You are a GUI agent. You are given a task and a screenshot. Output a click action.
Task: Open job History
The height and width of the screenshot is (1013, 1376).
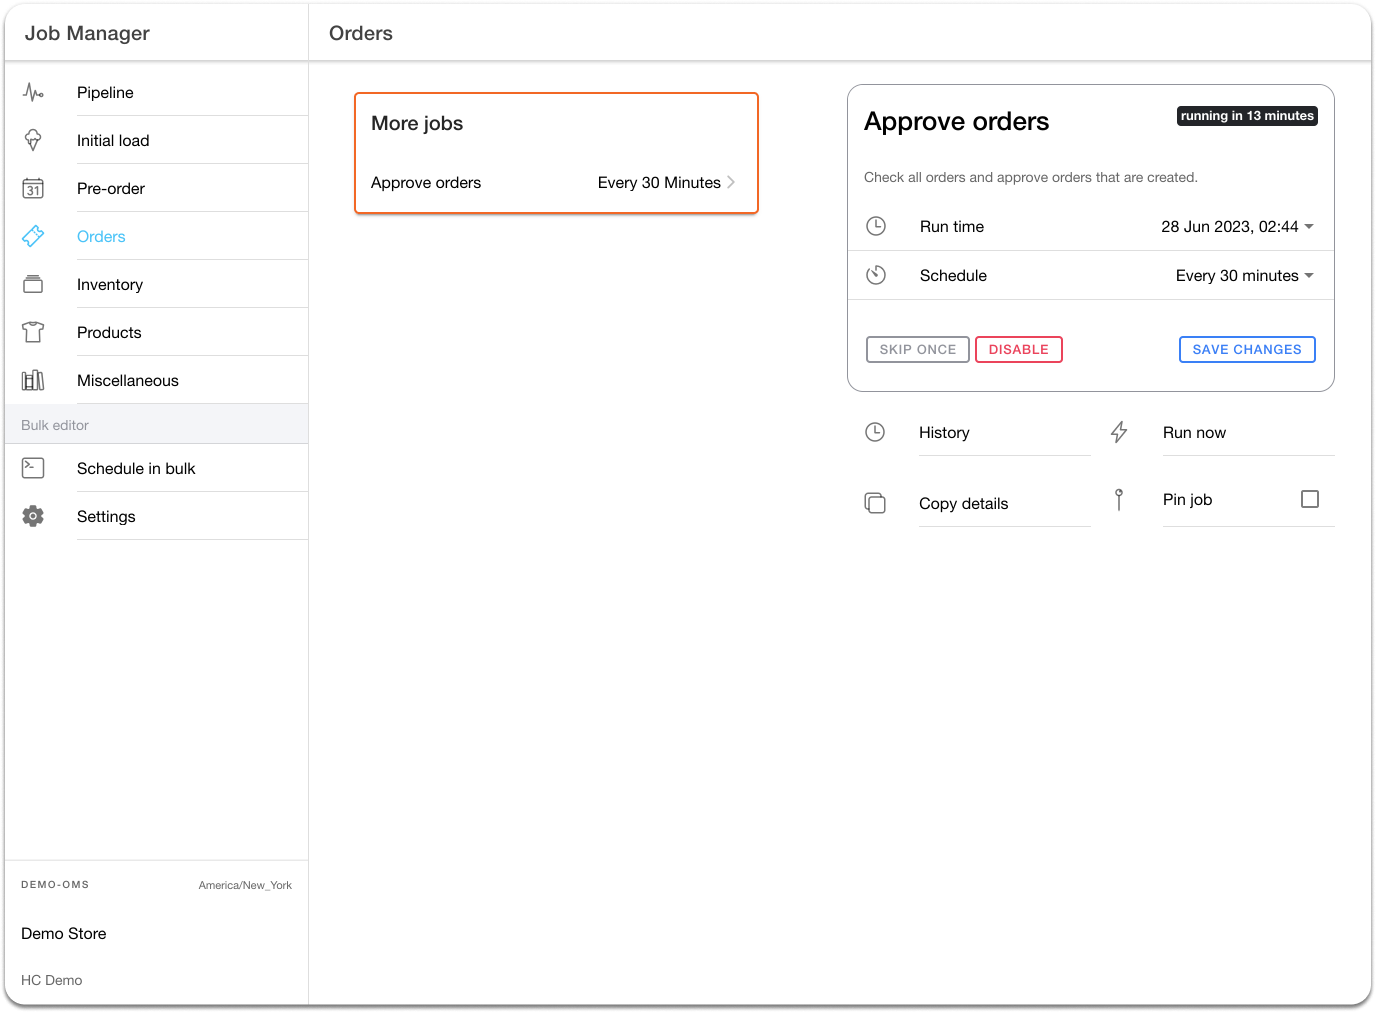(x=944, y=432)
